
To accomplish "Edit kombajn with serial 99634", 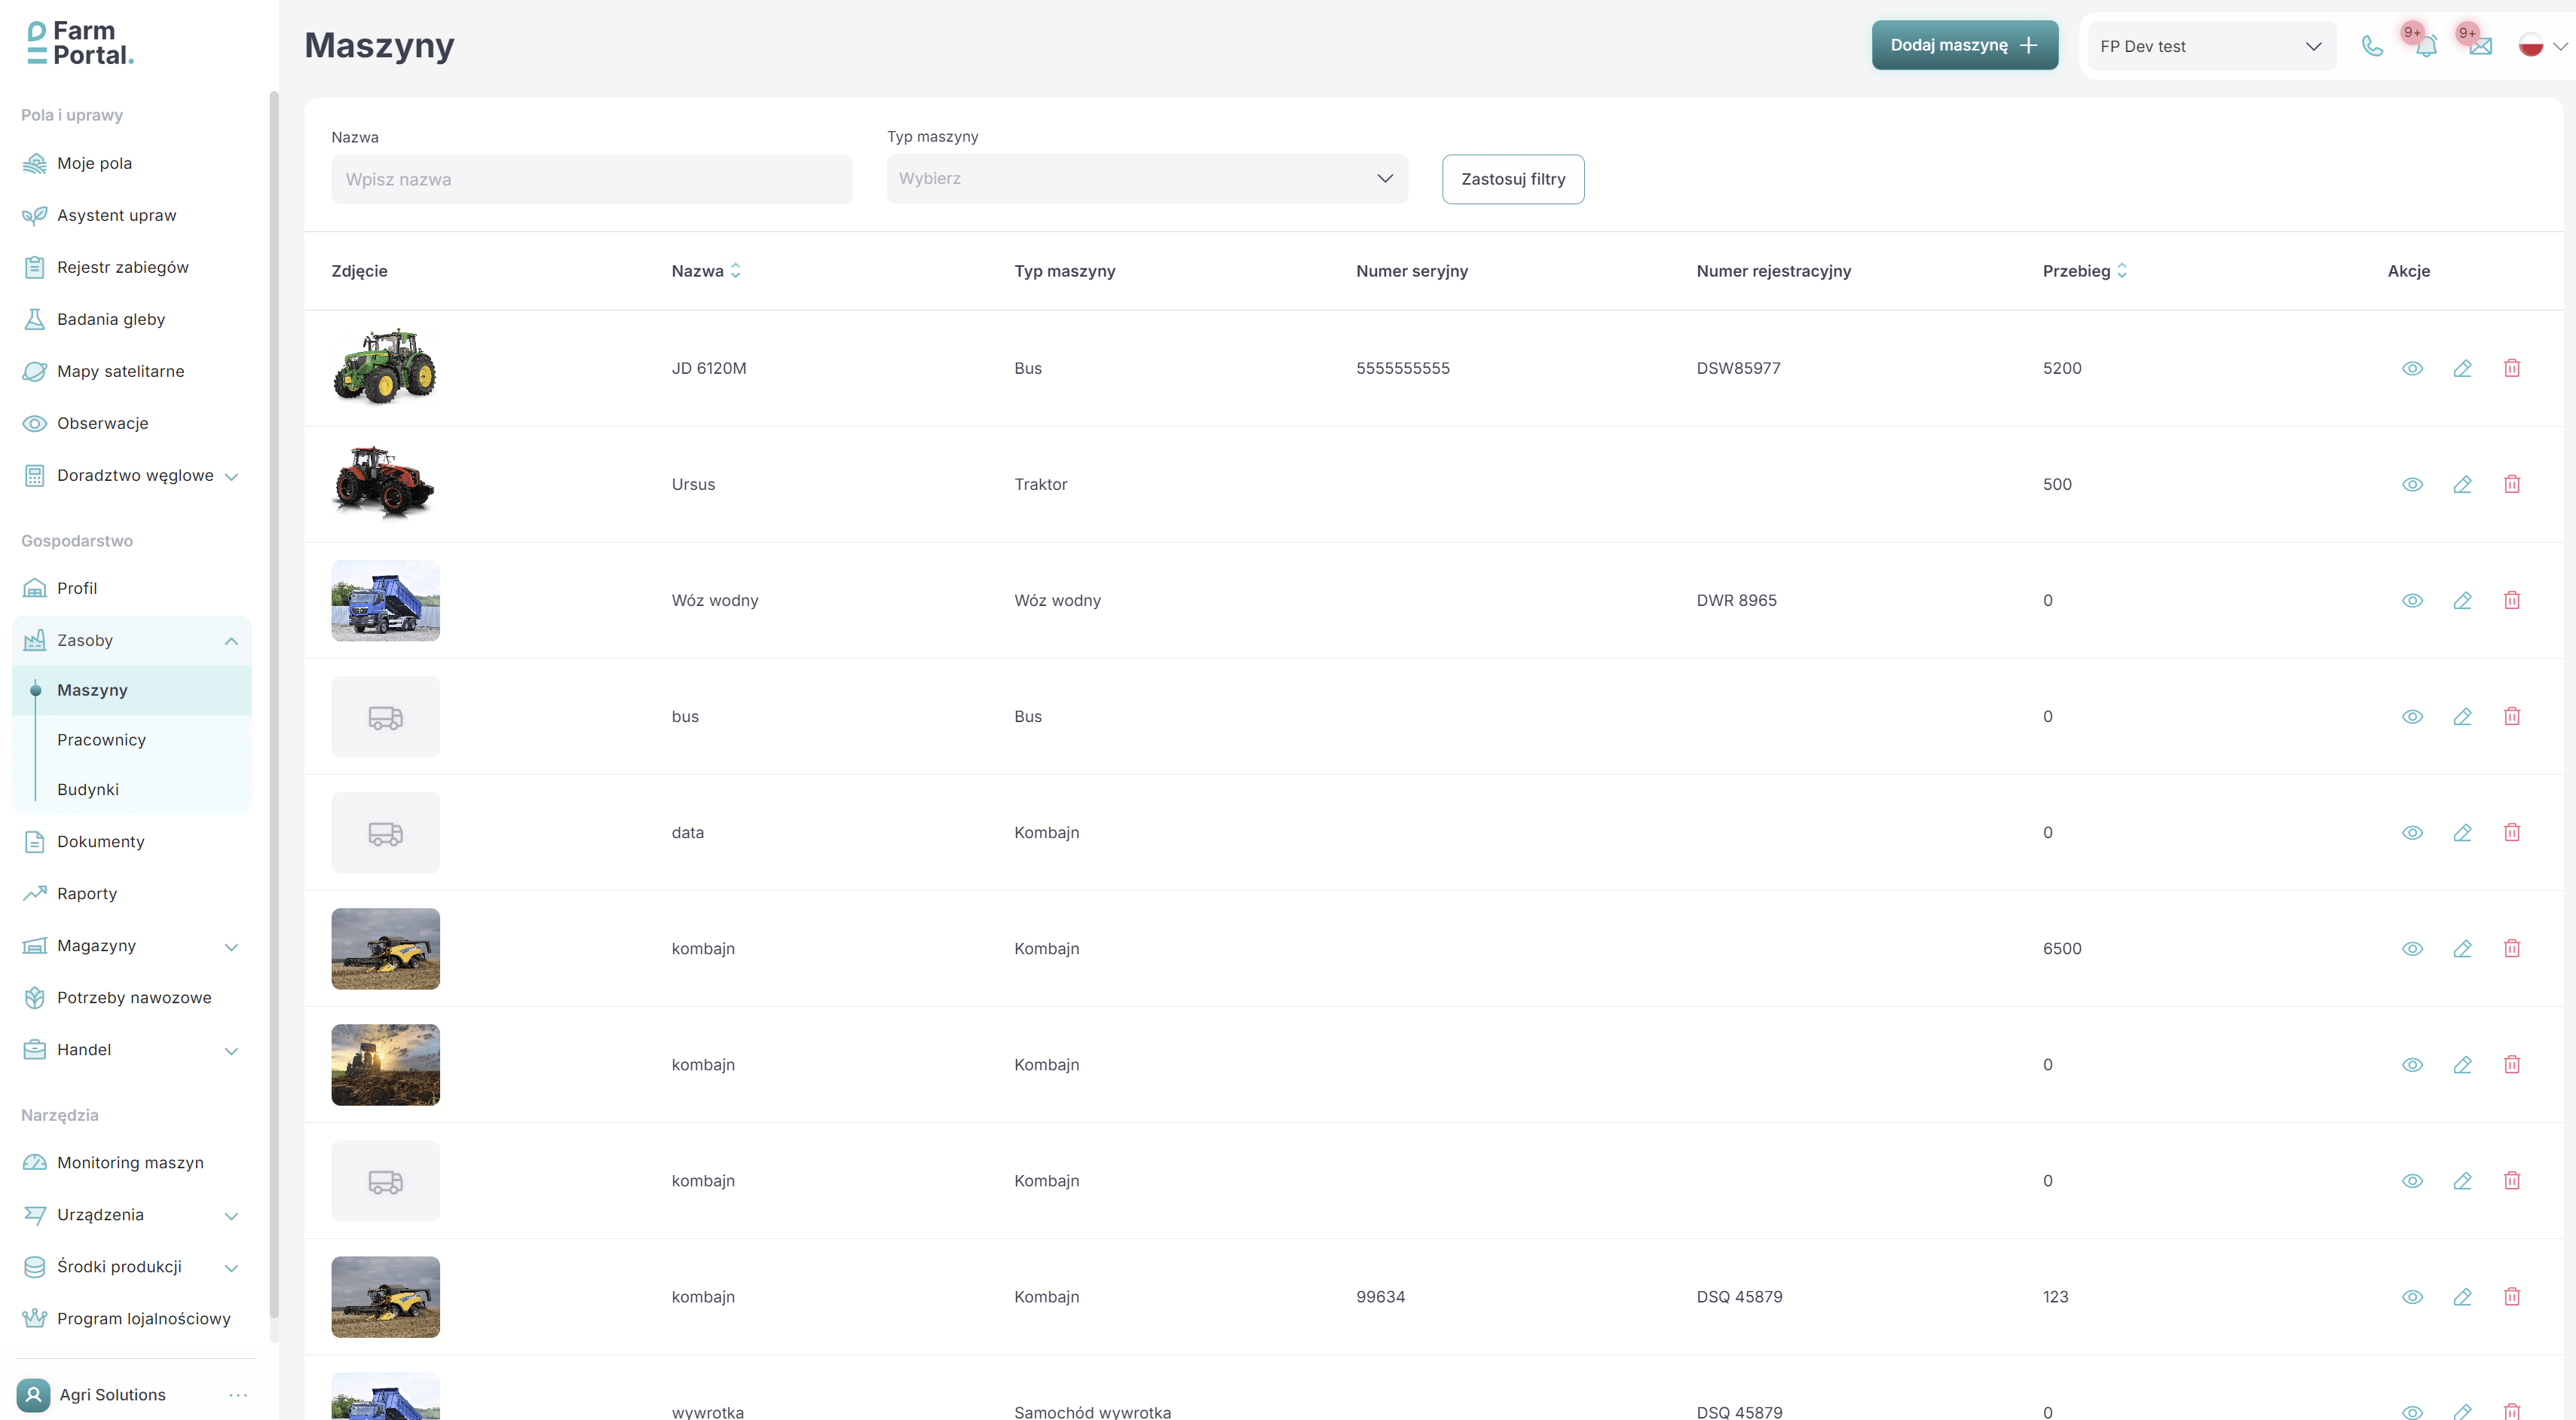I will coord(2462,1296).
